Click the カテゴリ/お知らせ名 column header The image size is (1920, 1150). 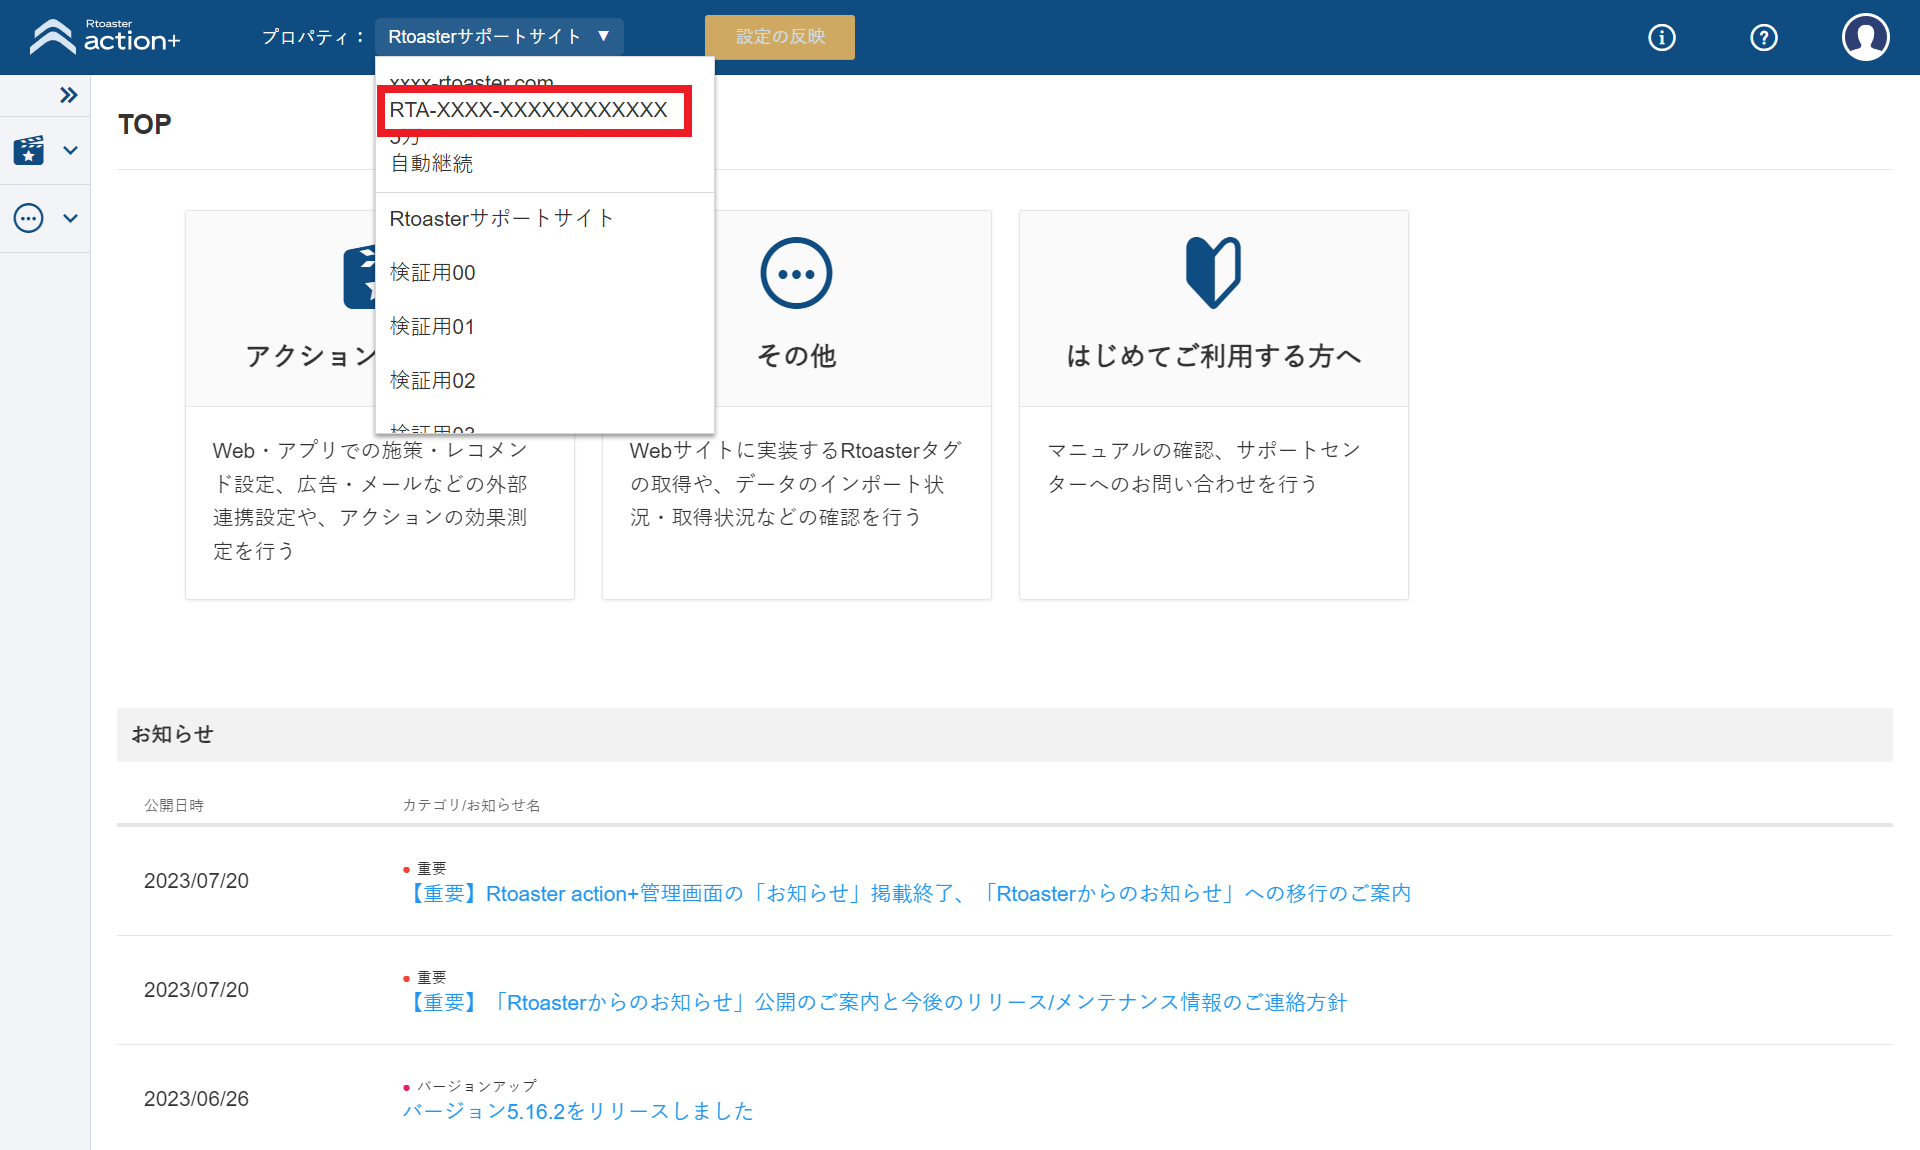pos(471,805)
